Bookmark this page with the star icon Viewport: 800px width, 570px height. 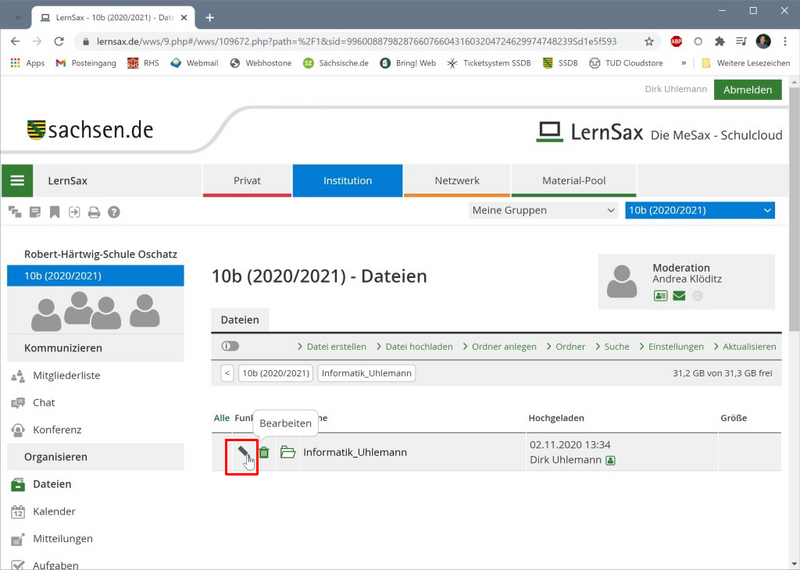point(649,42)
